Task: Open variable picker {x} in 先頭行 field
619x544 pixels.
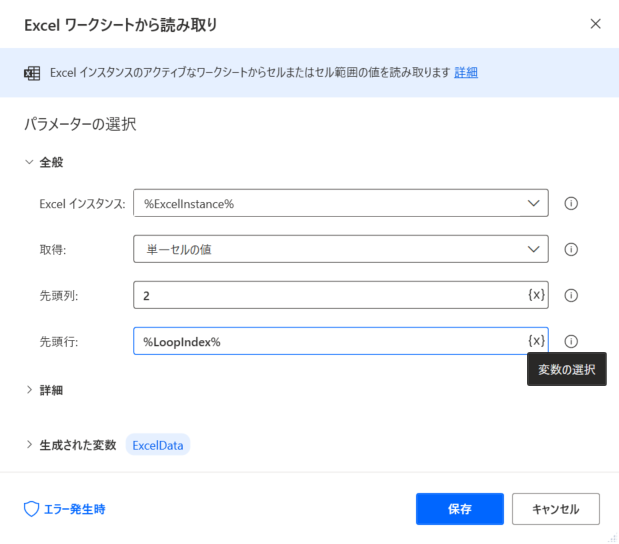Action: (x=536, y=341)
